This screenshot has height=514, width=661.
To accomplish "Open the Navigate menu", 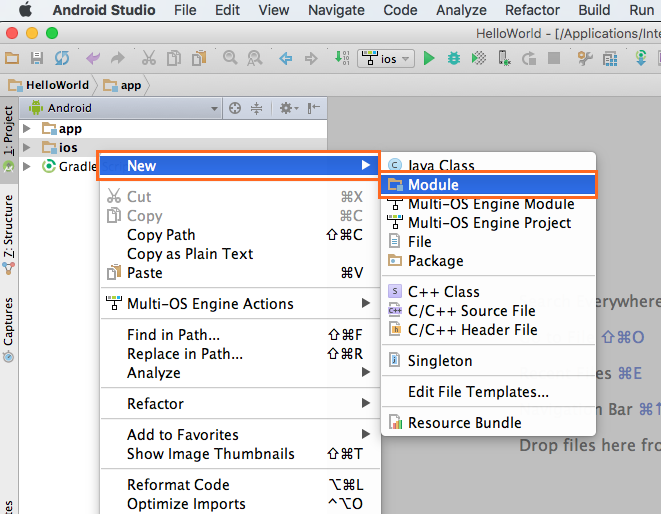I will 336,10.
